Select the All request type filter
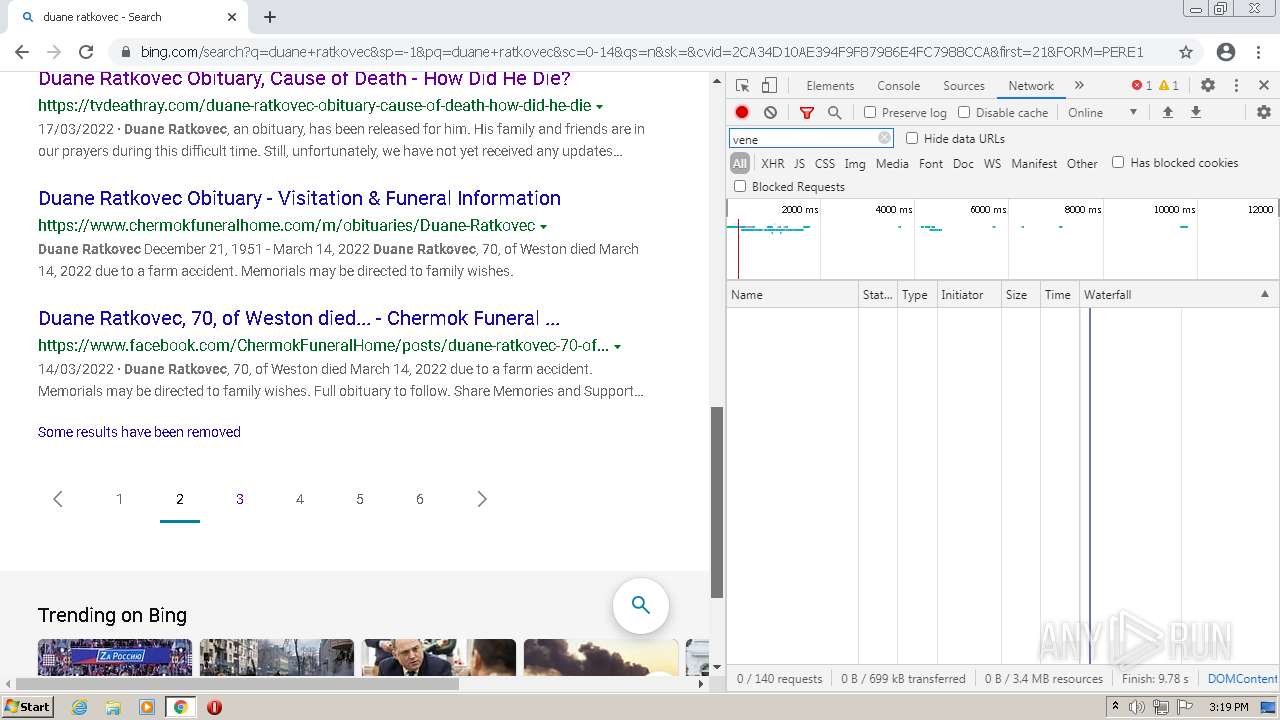 pos(740,164)
